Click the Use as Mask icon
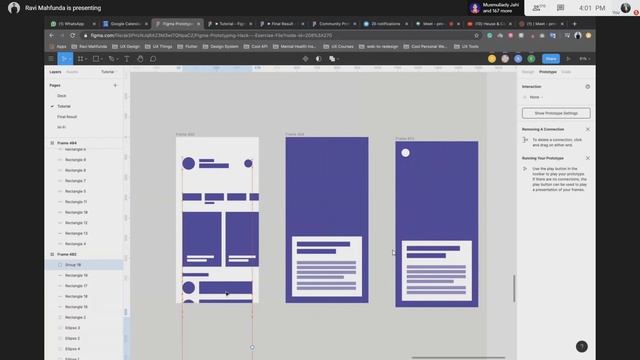The width and height of the screenshot is (640, 360). click(318, 59)
